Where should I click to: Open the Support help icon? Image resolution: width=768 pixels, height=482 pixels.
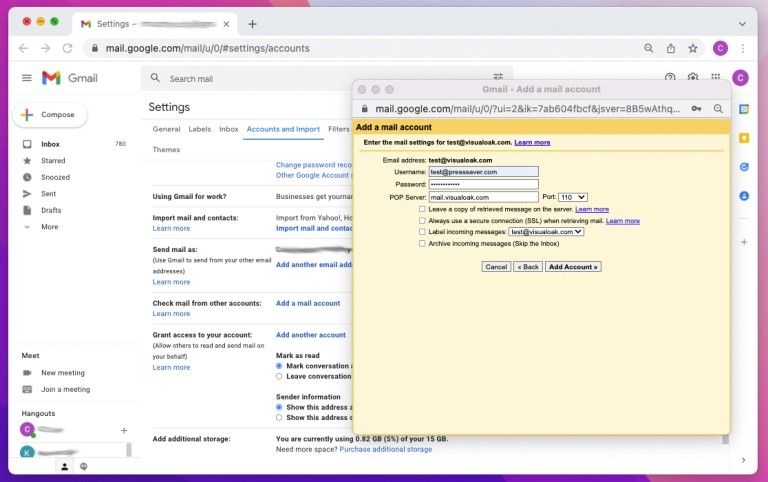click(670, 77)
